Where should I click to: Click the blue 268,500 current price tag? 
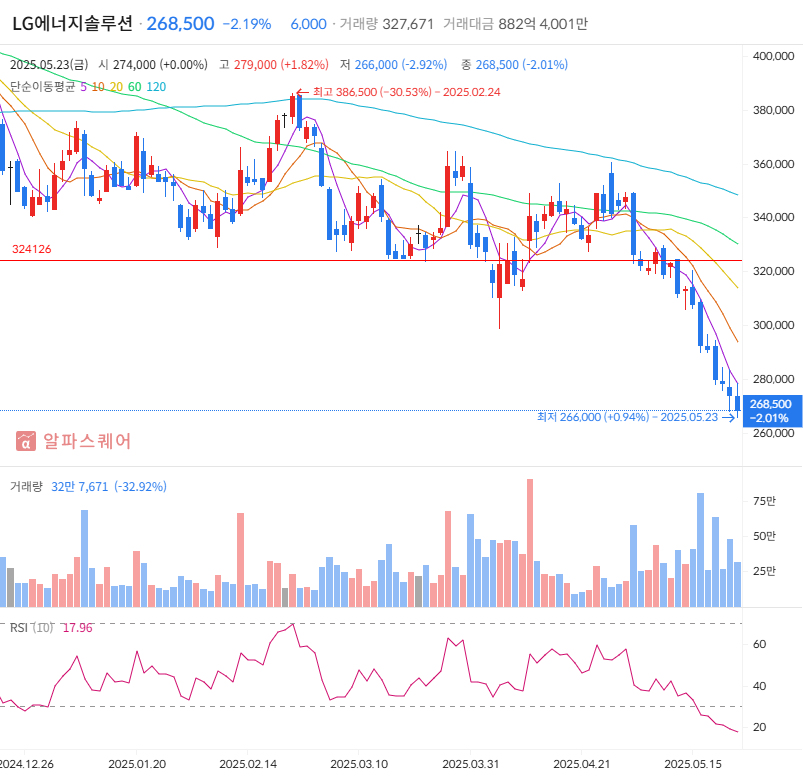772,411
